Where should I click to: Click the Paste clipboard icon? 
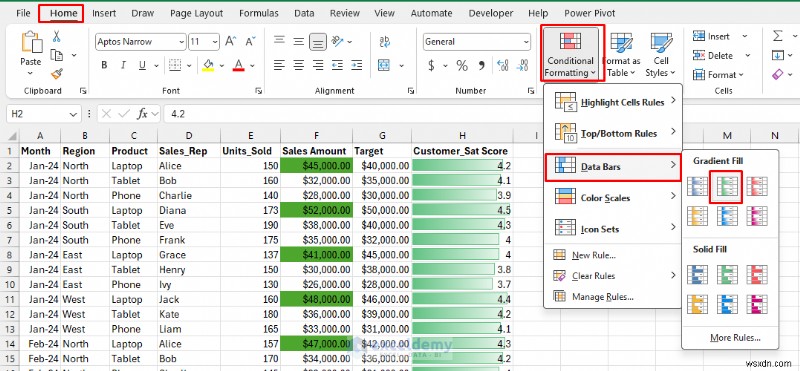[x=31, y=43]
